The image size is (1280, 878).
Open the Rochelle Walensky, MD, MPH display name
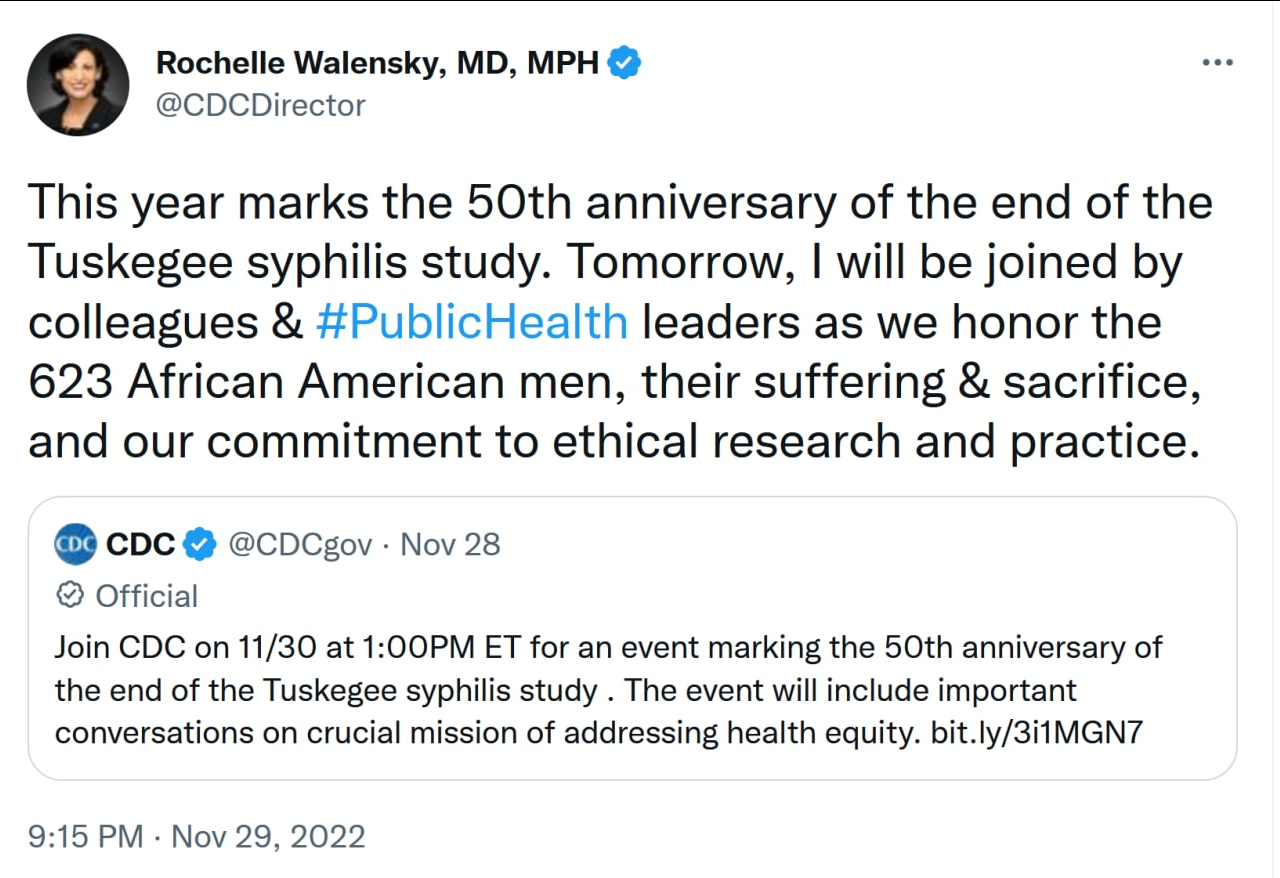[378, 63]
